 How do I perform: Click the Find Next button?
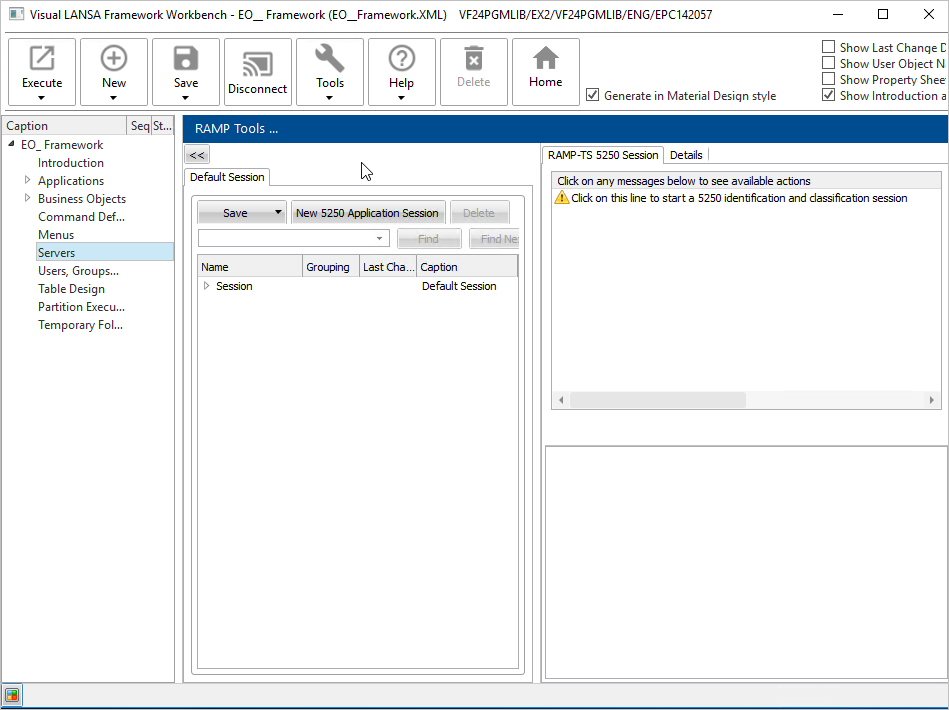(494, 238)
